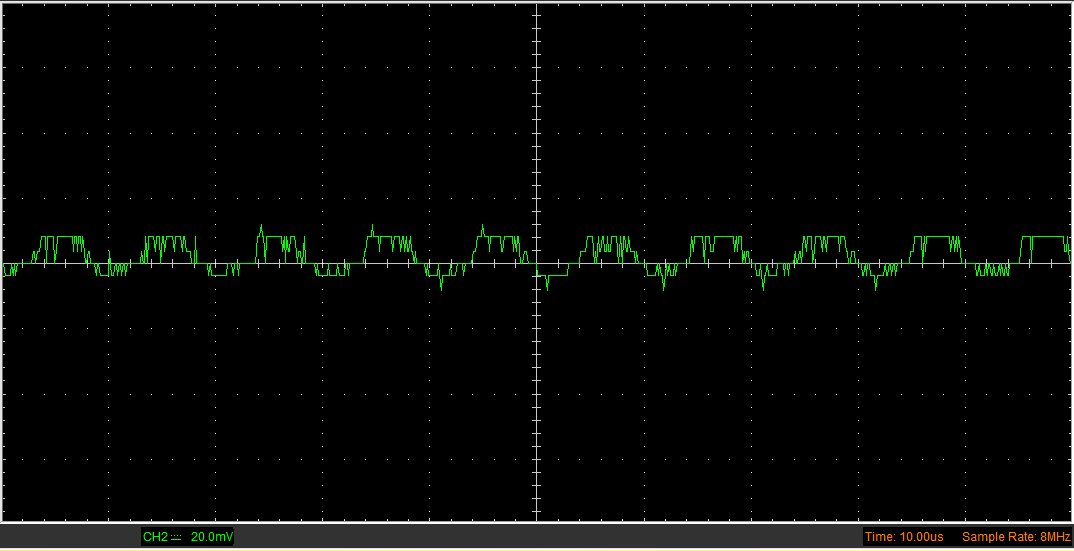The width and height of the screenshot is (1074, 551).
Task: Click the right end of the horizontal center axis
Action: (x=1068, y=264)
